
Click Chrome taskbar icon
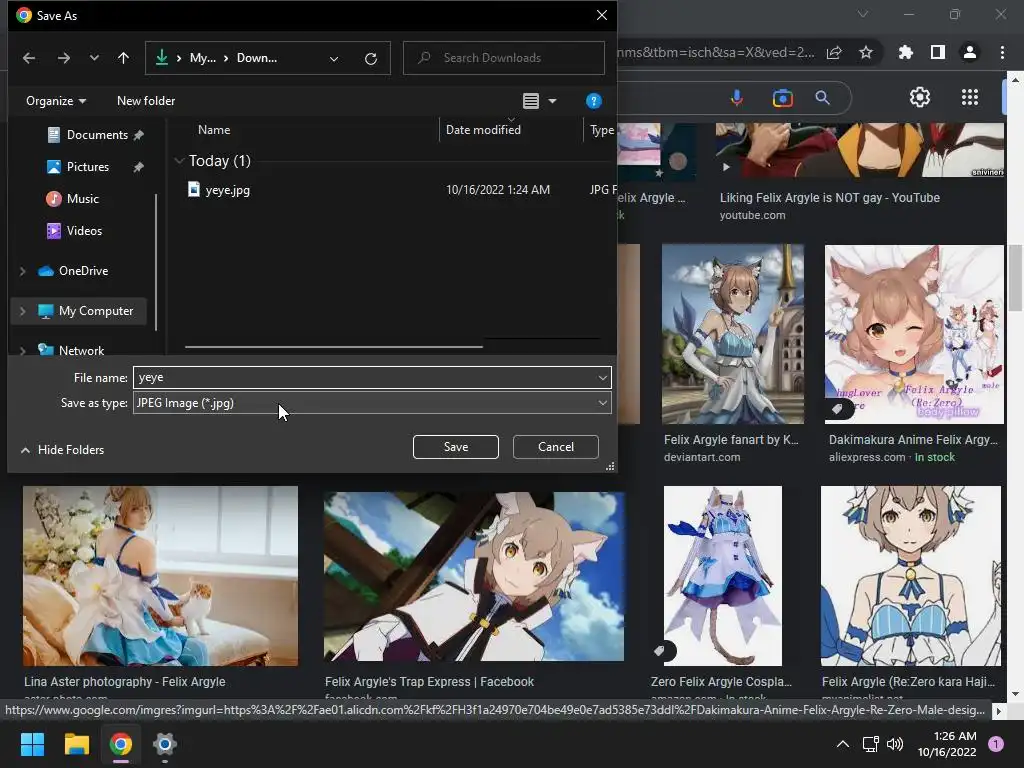[x=121, y=744]
